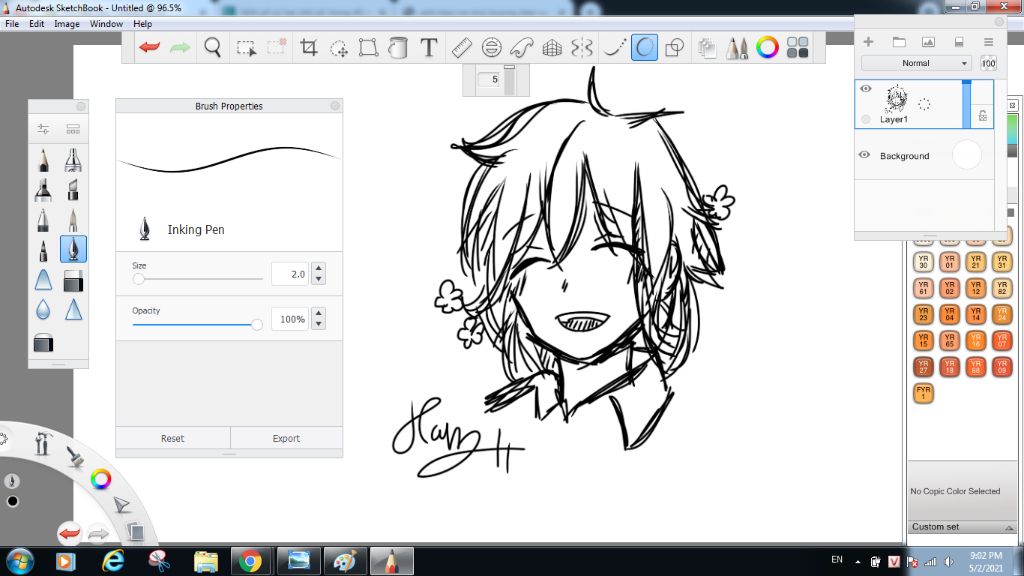Click the brush Size slider handle
1024x576 pixels.
pyautogui.click(x=138, y=279)
